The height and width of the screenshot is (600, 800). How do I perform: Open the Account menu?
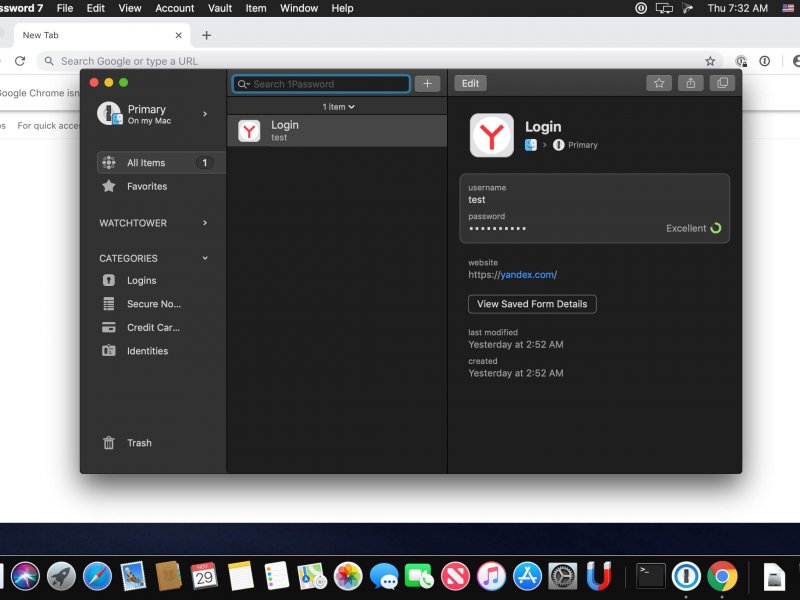174,8
